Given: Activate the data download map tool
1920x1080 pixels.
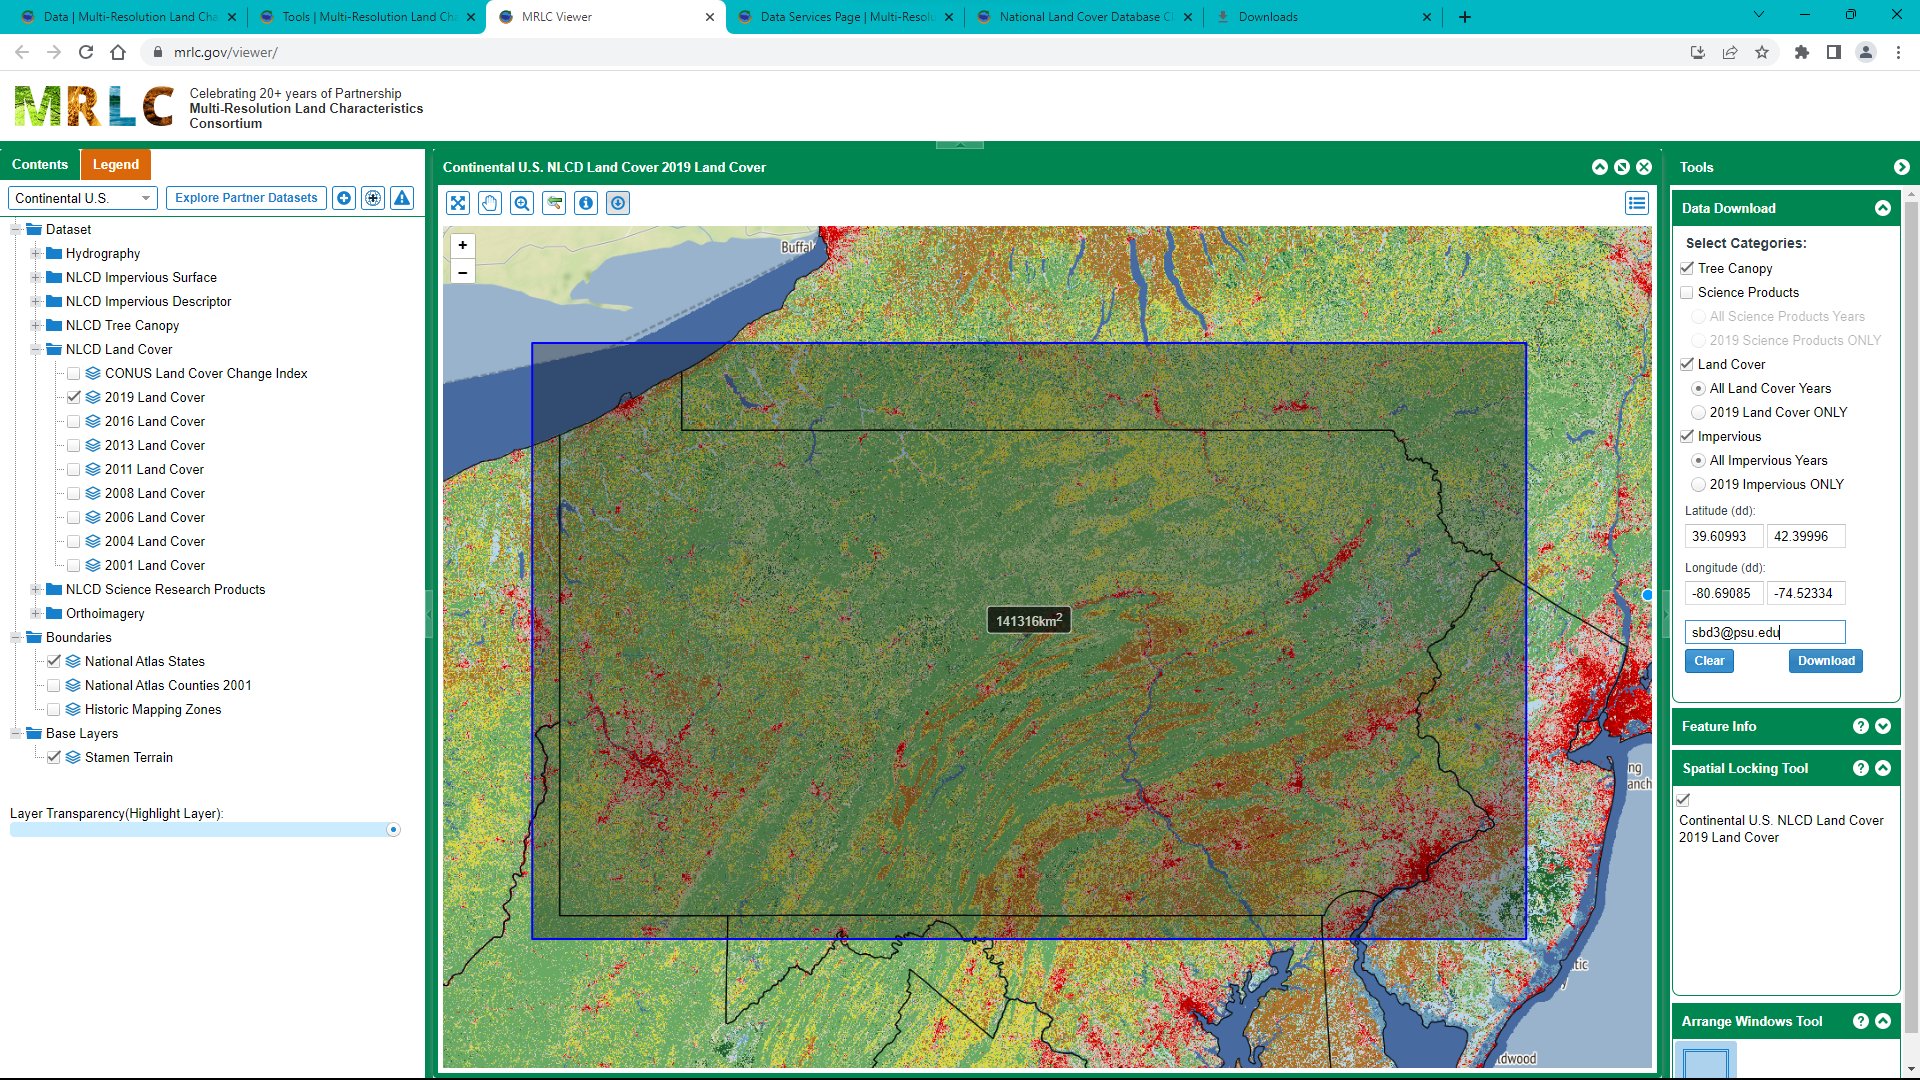Looking at the screenshot, I should [618, 203].
